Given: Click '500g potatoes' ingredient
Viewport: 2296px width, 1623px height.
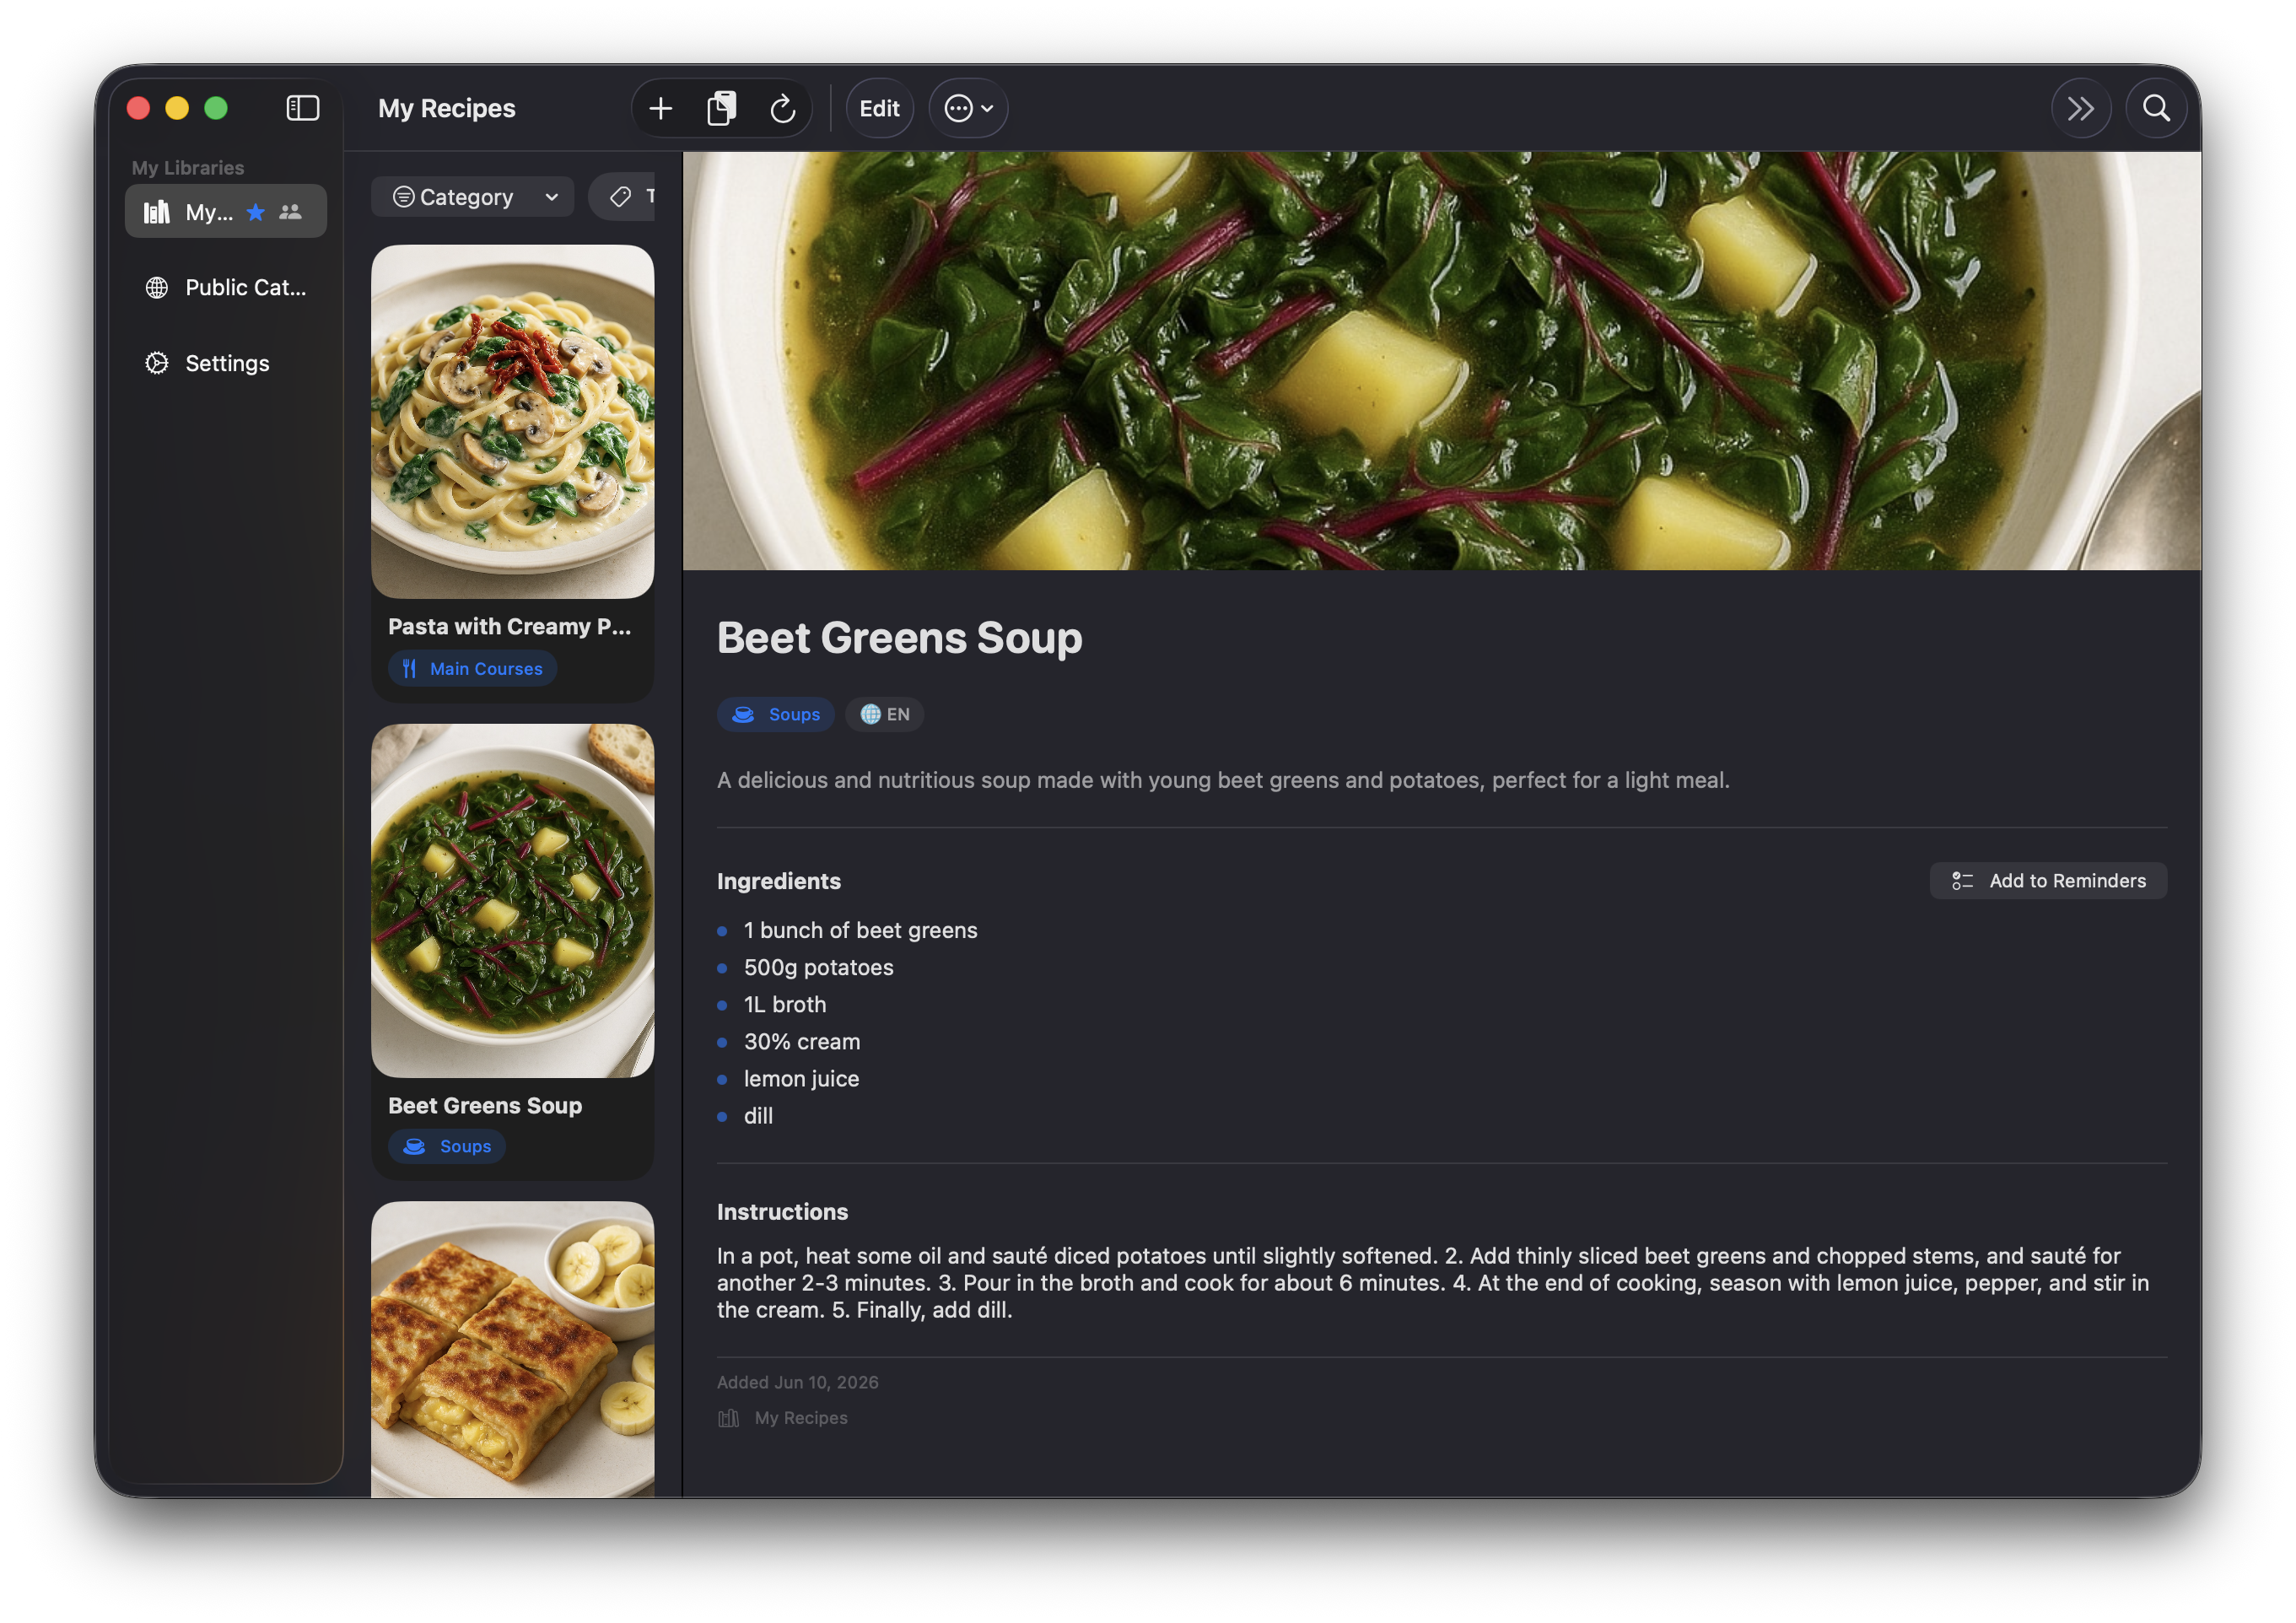Looking at the screenshot, I should click(818, 967).
